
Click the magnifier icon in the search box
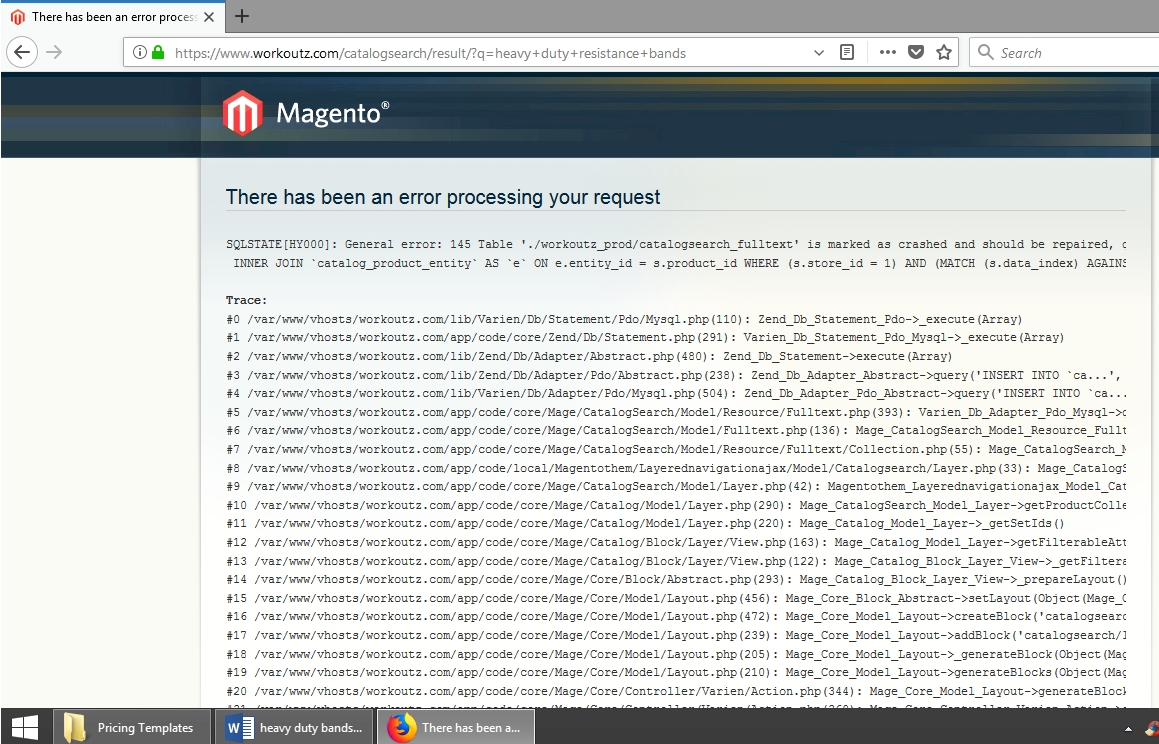(985, 52)
